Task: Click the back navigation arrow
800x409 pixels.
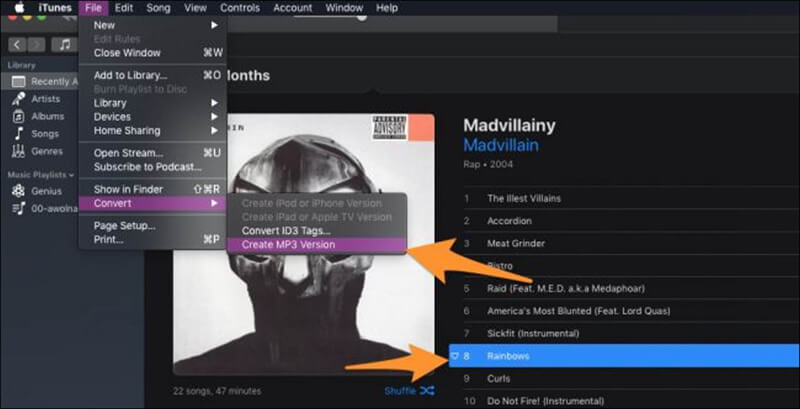Action: pos(17,45)
